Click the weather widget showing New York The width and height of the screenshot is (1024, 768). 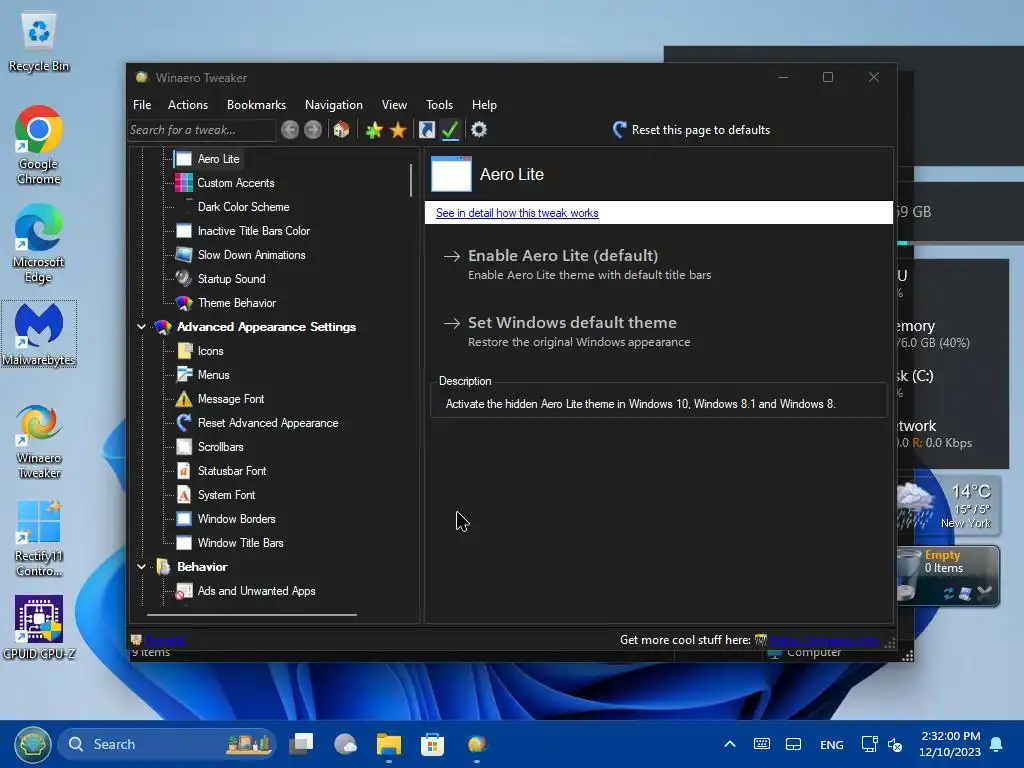click(x=948, y=506)
